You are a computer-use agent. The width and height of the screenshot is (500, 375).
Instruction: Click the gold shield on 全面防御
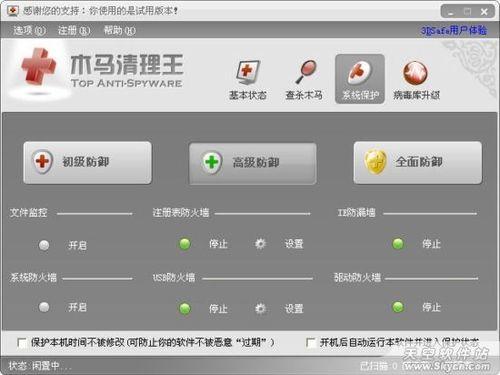point(375,161)
